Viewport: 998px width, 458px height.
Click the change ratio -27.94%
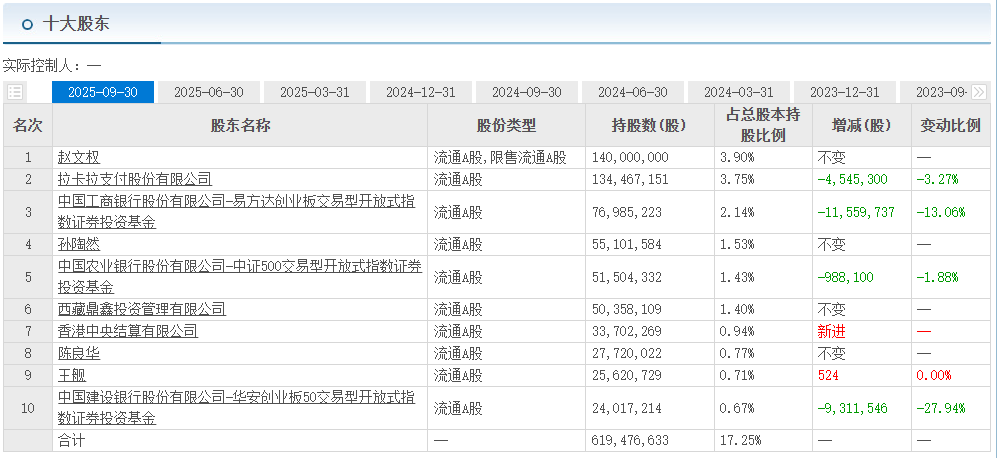coord(940,408)
